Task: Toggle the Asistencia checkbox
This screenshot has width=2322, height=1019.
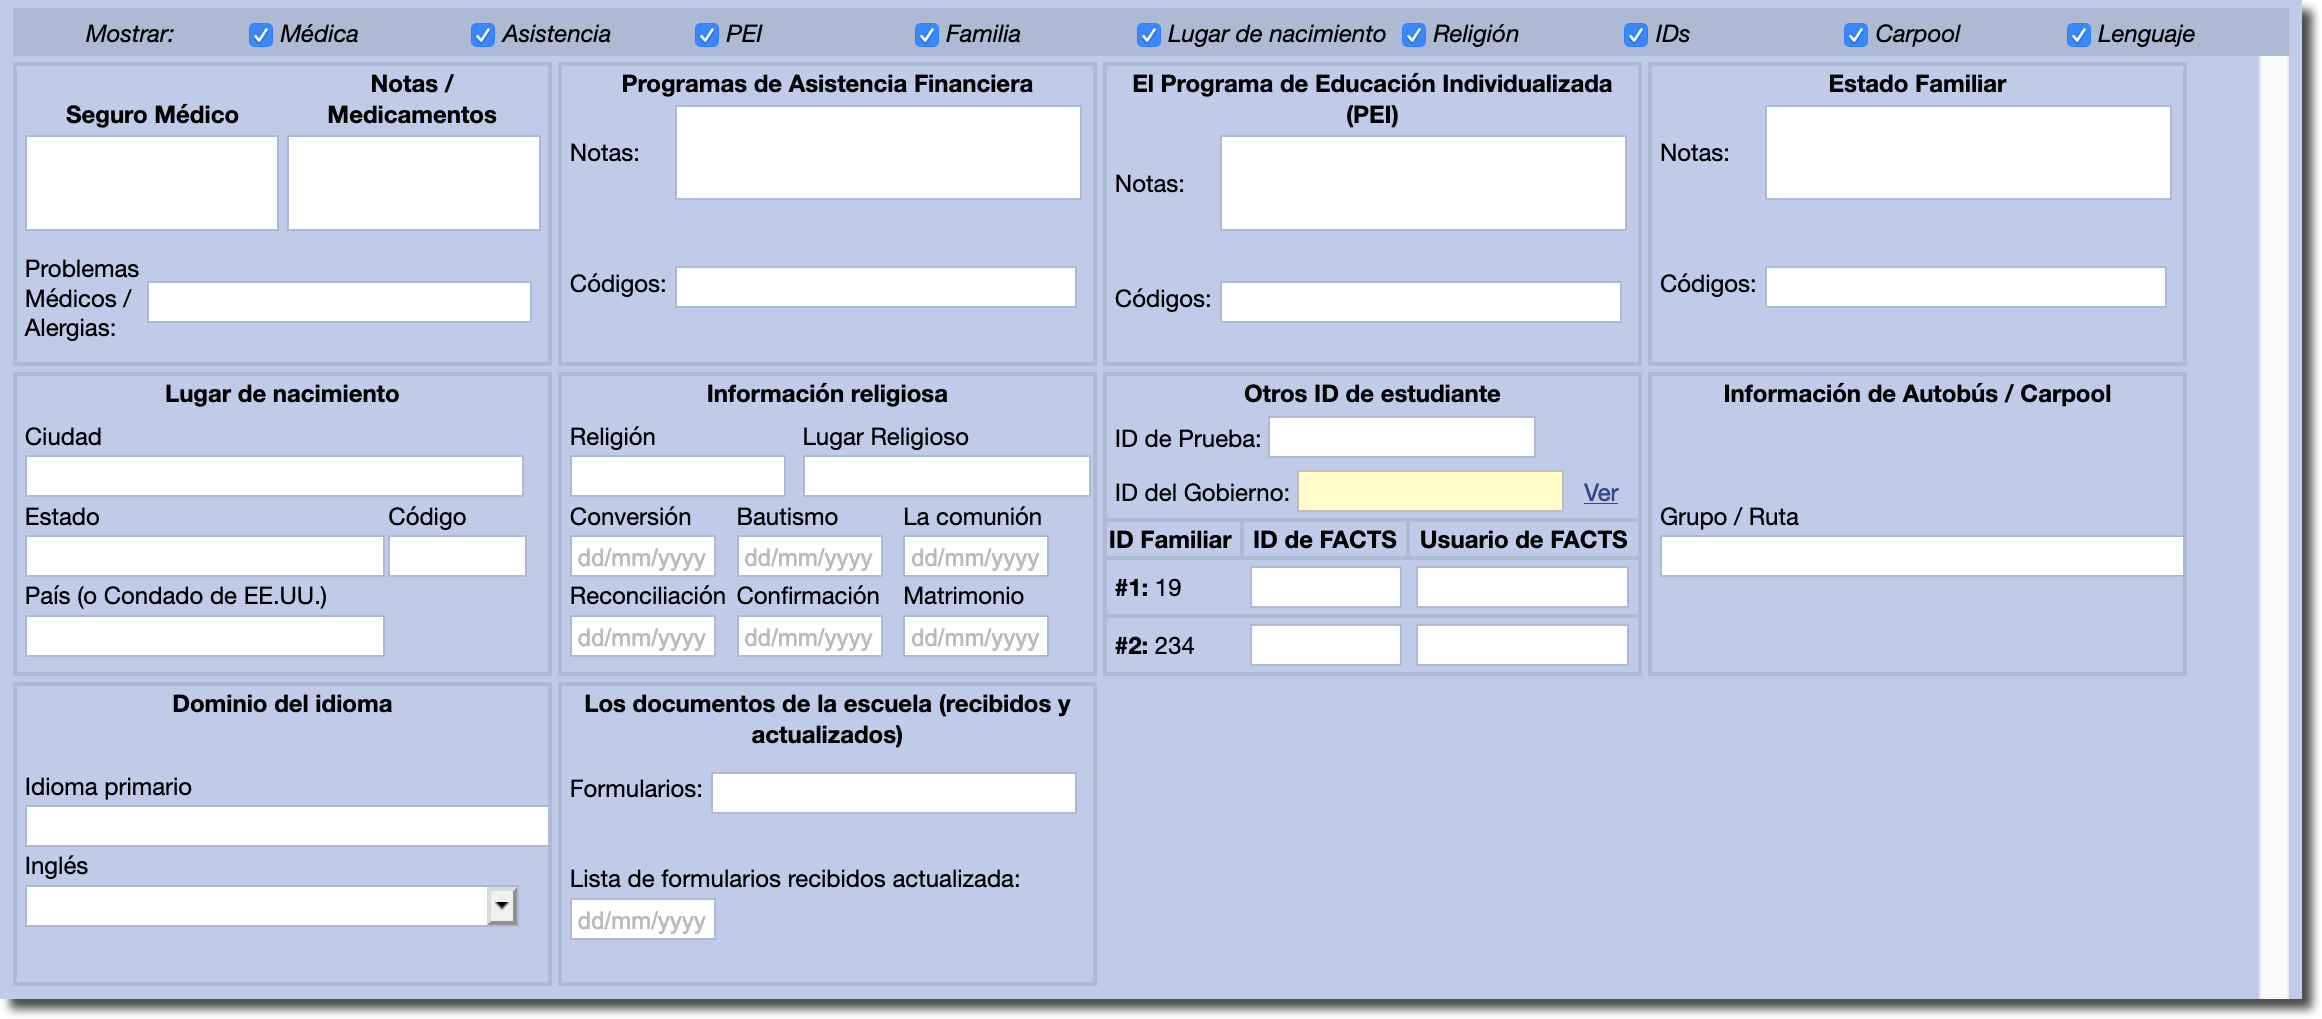Action: coord(483,35)
